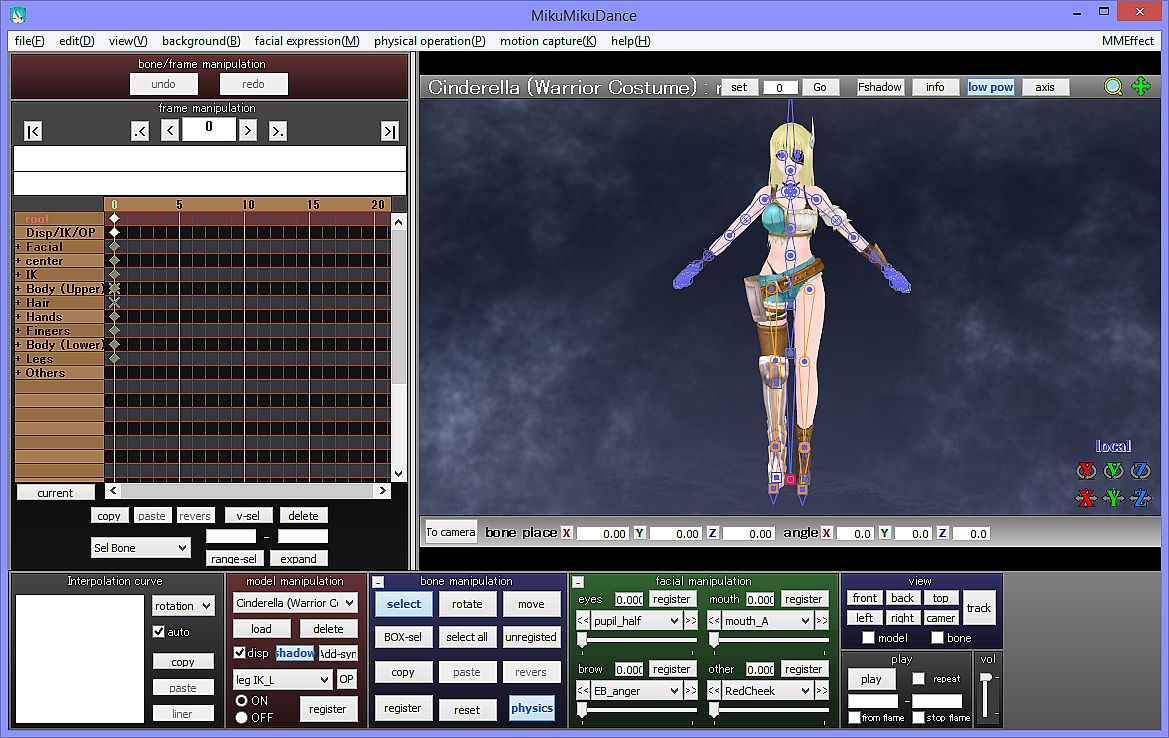Step forward one frame
Screen dimensions: 1169x738
coord(247,131)
